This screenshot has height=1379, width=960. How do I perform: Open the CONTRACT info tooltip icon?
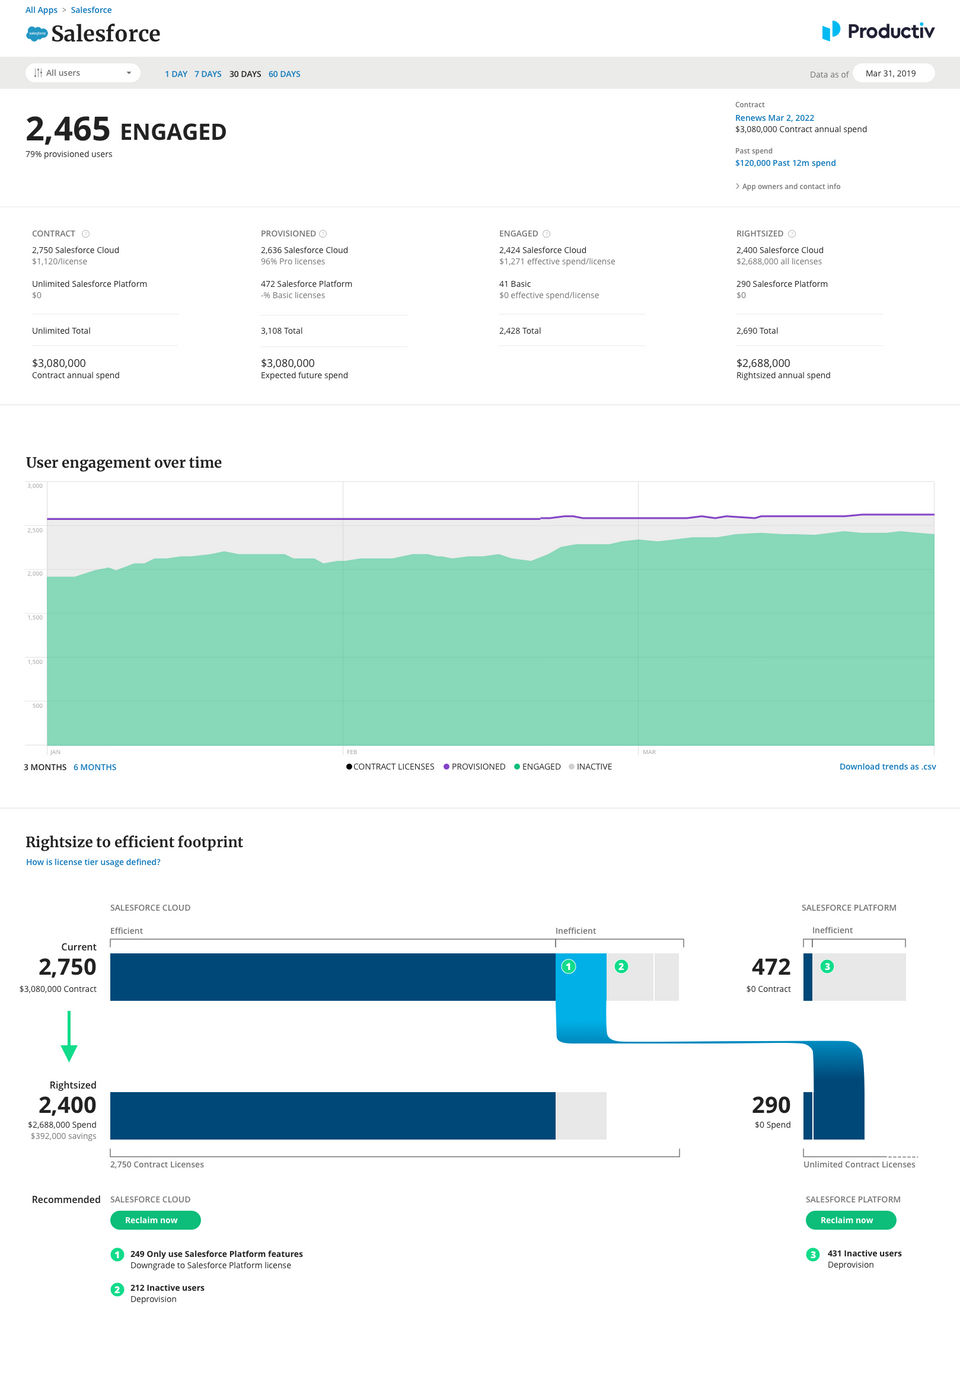[x=86, y=234]
